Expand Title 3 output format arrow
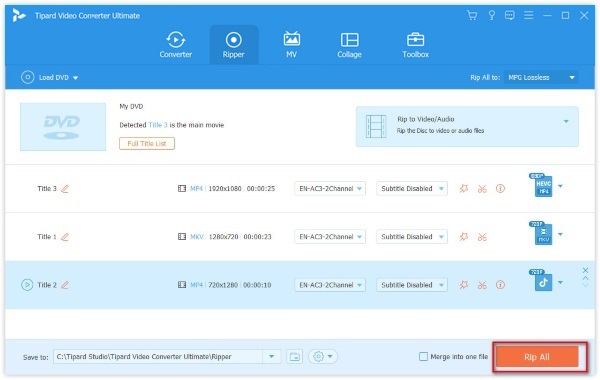Screen dimensions: 600x380 tap(561, 186)
